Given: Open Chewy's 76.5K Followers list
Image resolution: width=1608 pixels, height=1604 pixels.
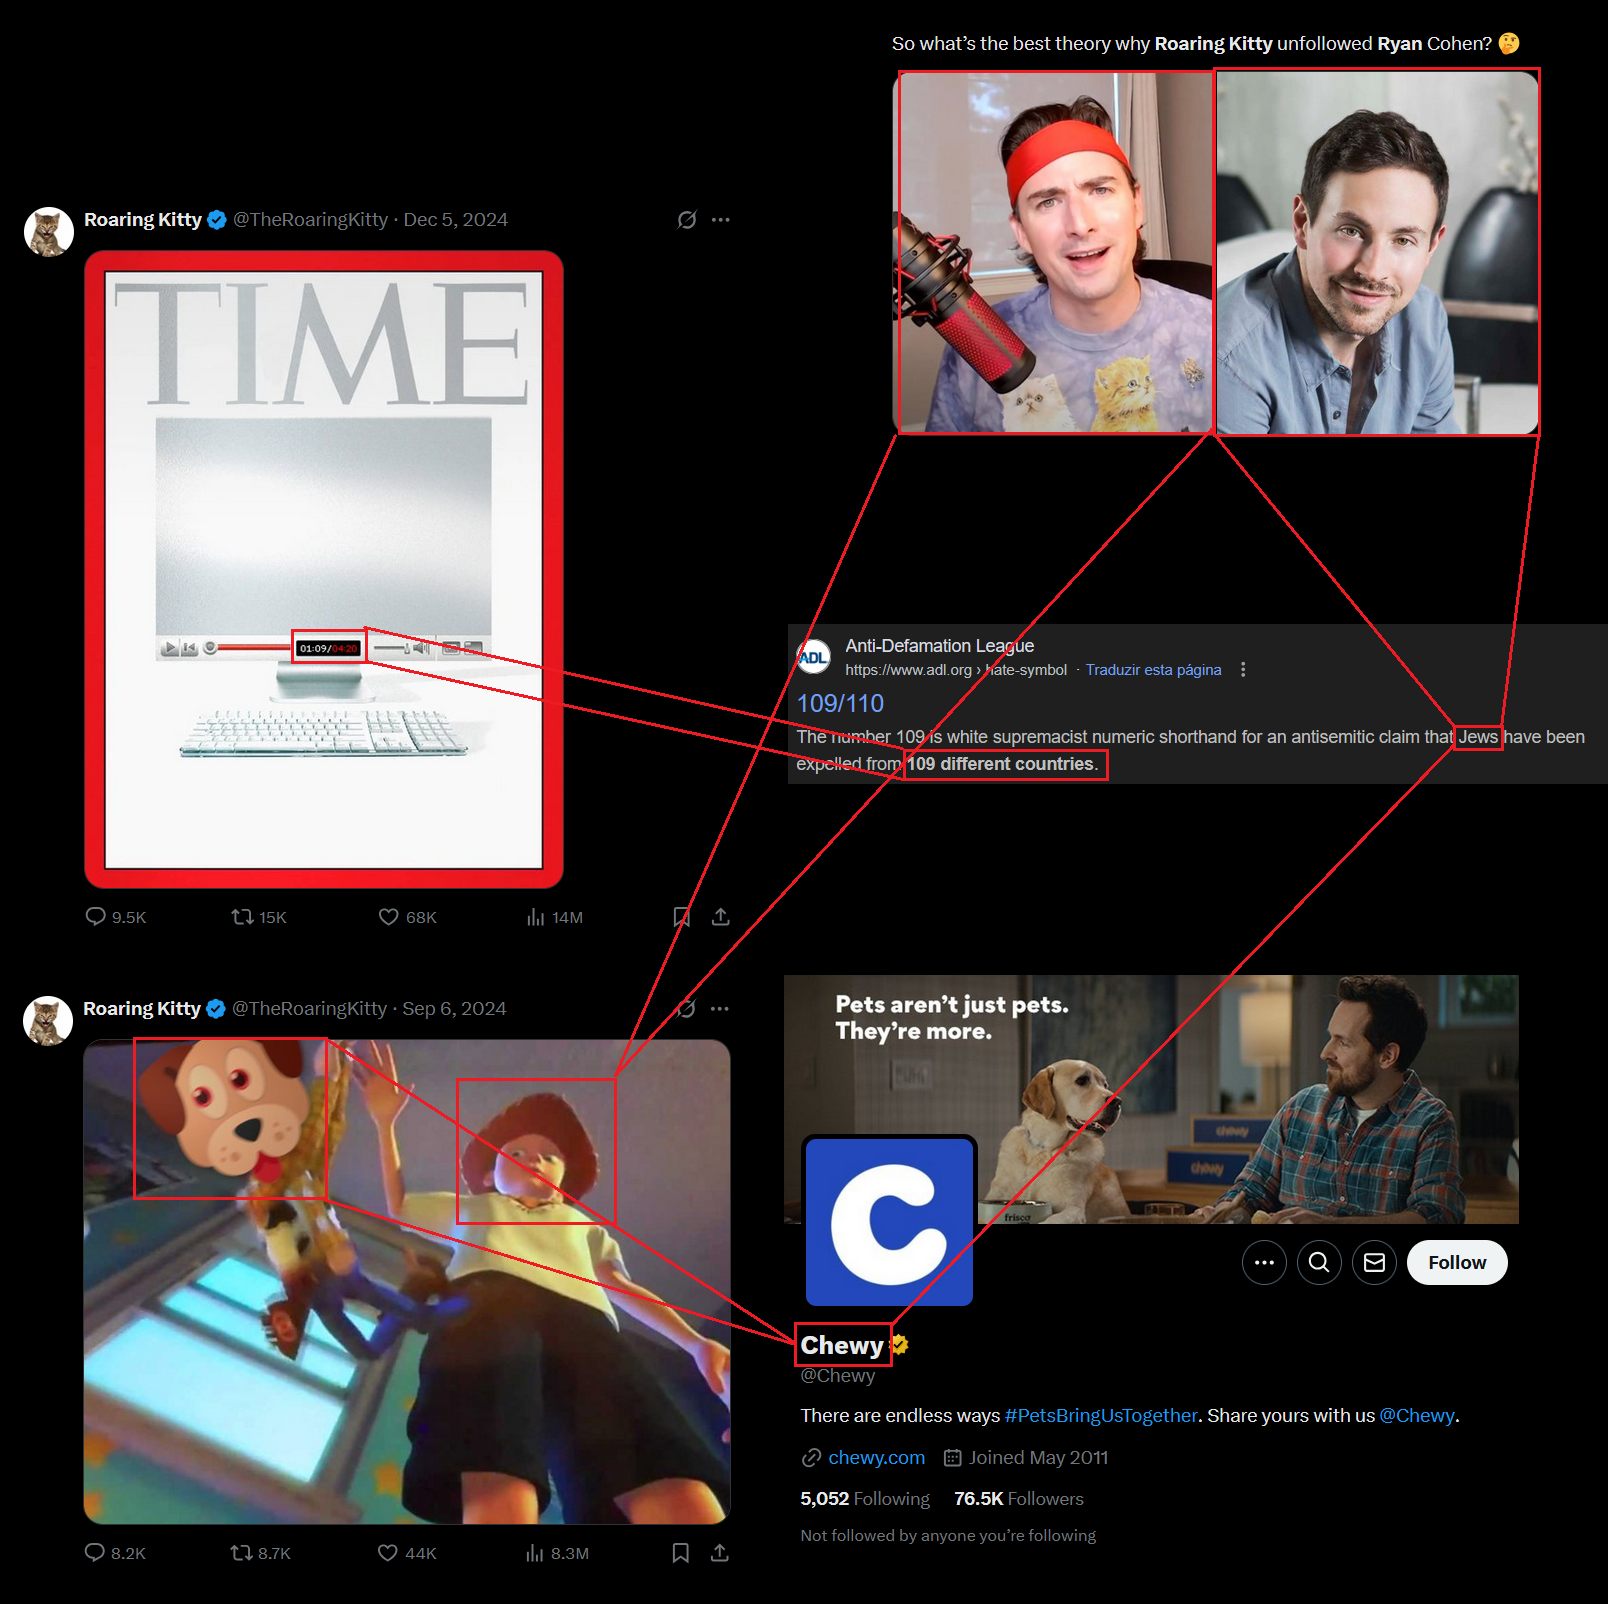Looking at the screenshot, I should point(1019,1498).
